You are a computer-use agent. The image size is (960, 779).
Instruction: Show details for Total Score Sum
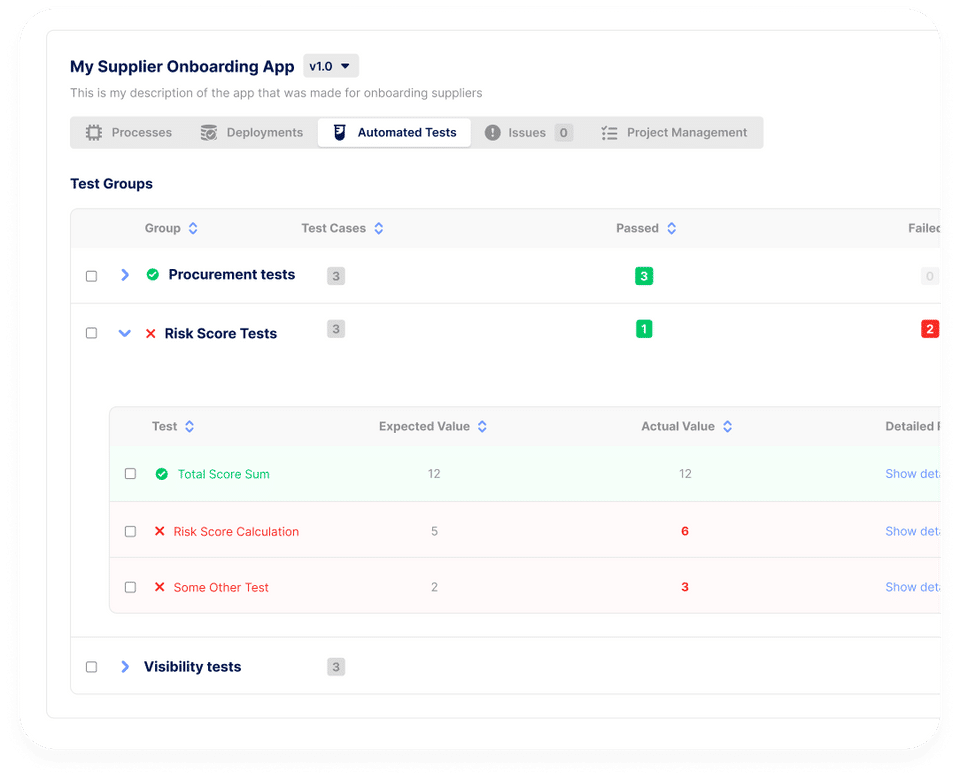[913, 474]
